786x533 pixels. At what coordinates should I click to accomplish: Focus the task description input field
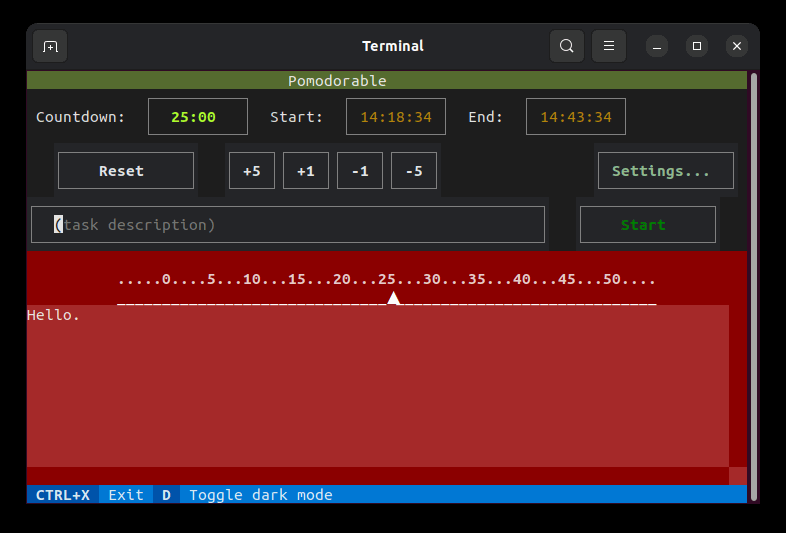[288, 225]
